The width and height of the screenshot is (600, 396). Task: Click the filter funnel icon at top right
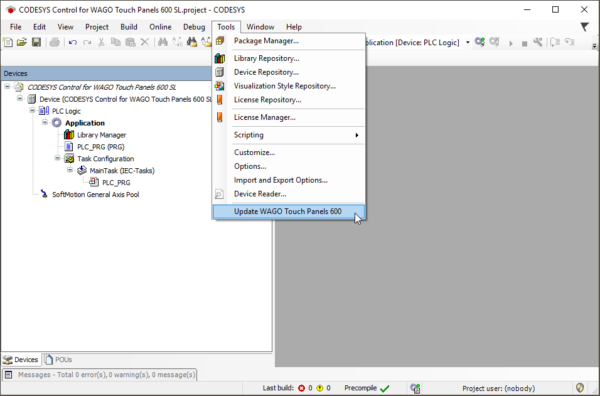[x=584, y=27]
